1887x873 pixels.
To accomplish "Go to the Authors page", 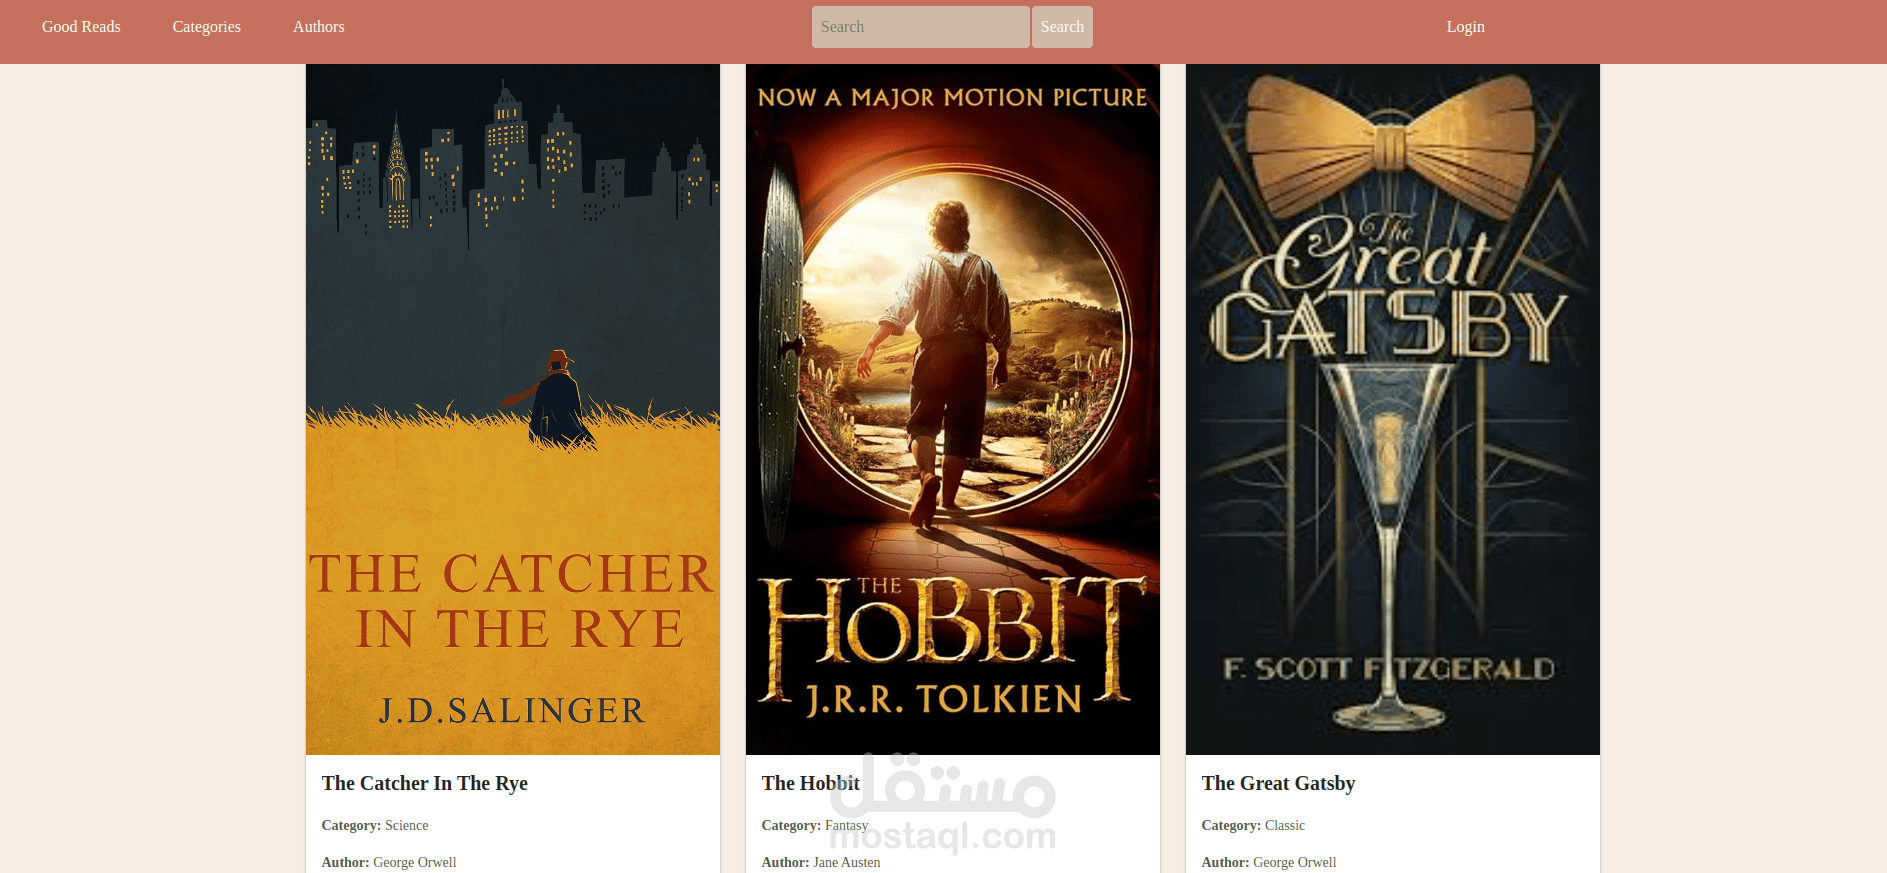I will (318, 27).
